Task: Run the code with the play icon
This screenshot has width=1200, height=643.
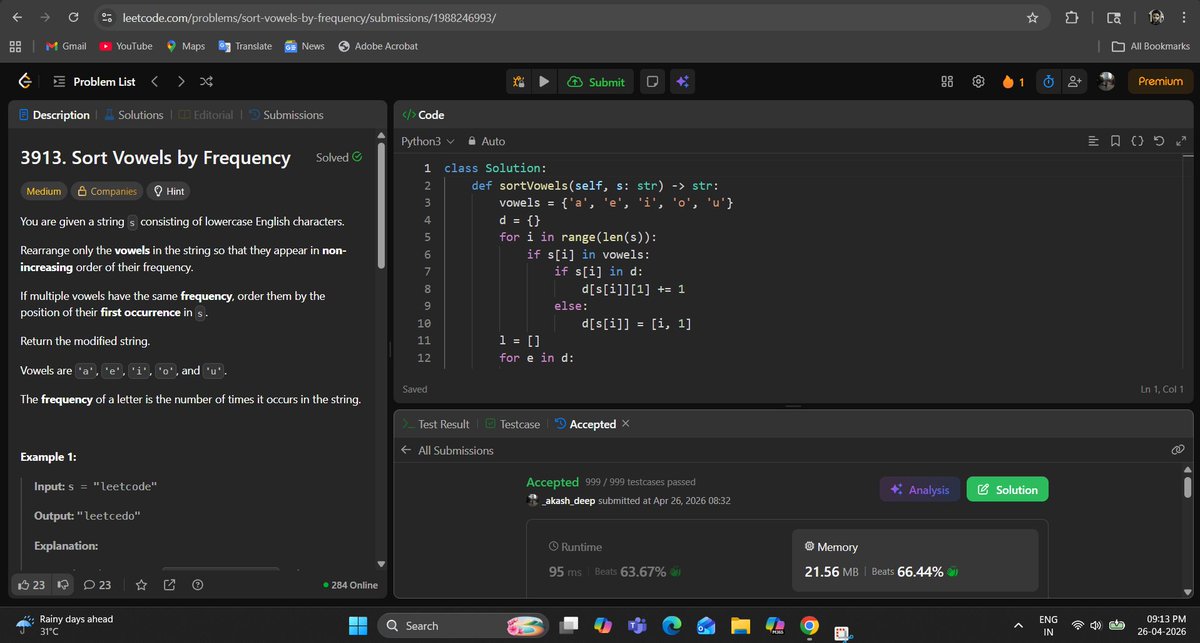Action: [x=544, y=81]
